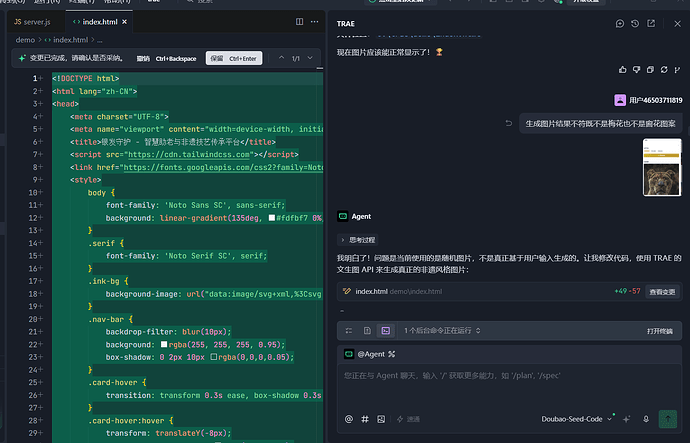Click the @ mention icon in the chat input
The image size is (690, 443).
point(349,419)
